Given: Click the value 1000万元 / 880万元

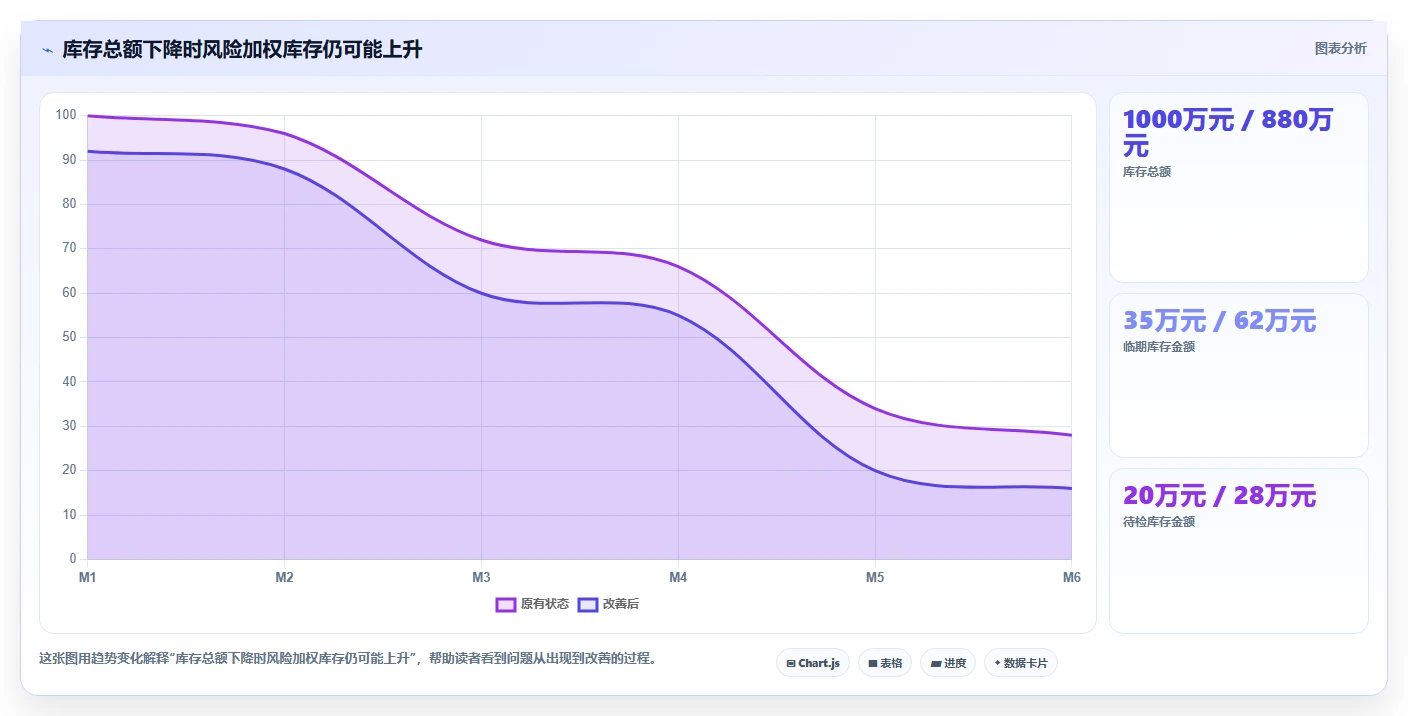Looking at the screenshot, I should coord(1228,133).
